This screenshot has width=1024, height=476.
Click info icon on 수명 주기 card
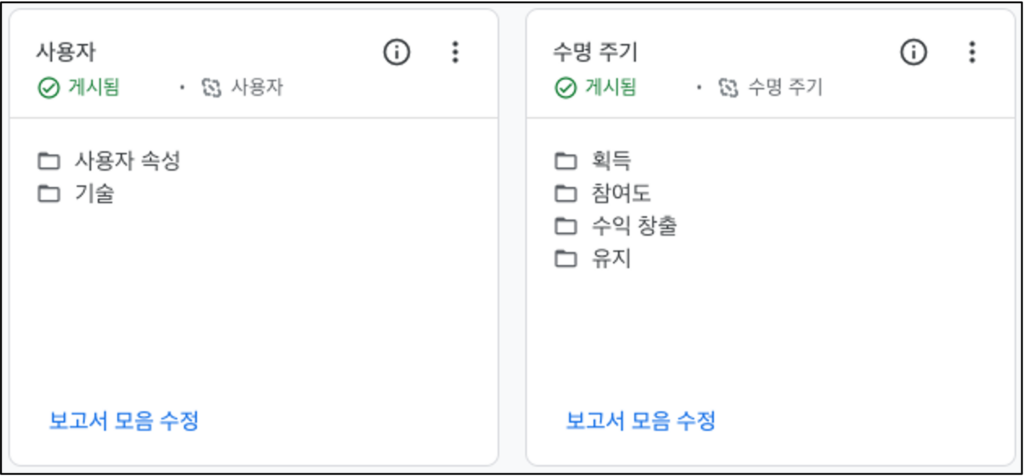914,52
